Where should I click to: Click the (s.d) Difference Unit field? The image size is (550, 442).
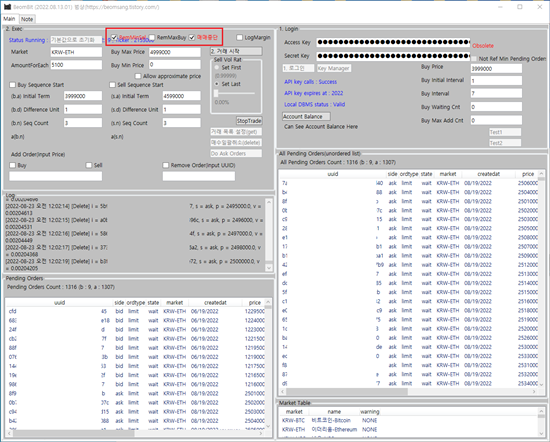pos(182,109)
